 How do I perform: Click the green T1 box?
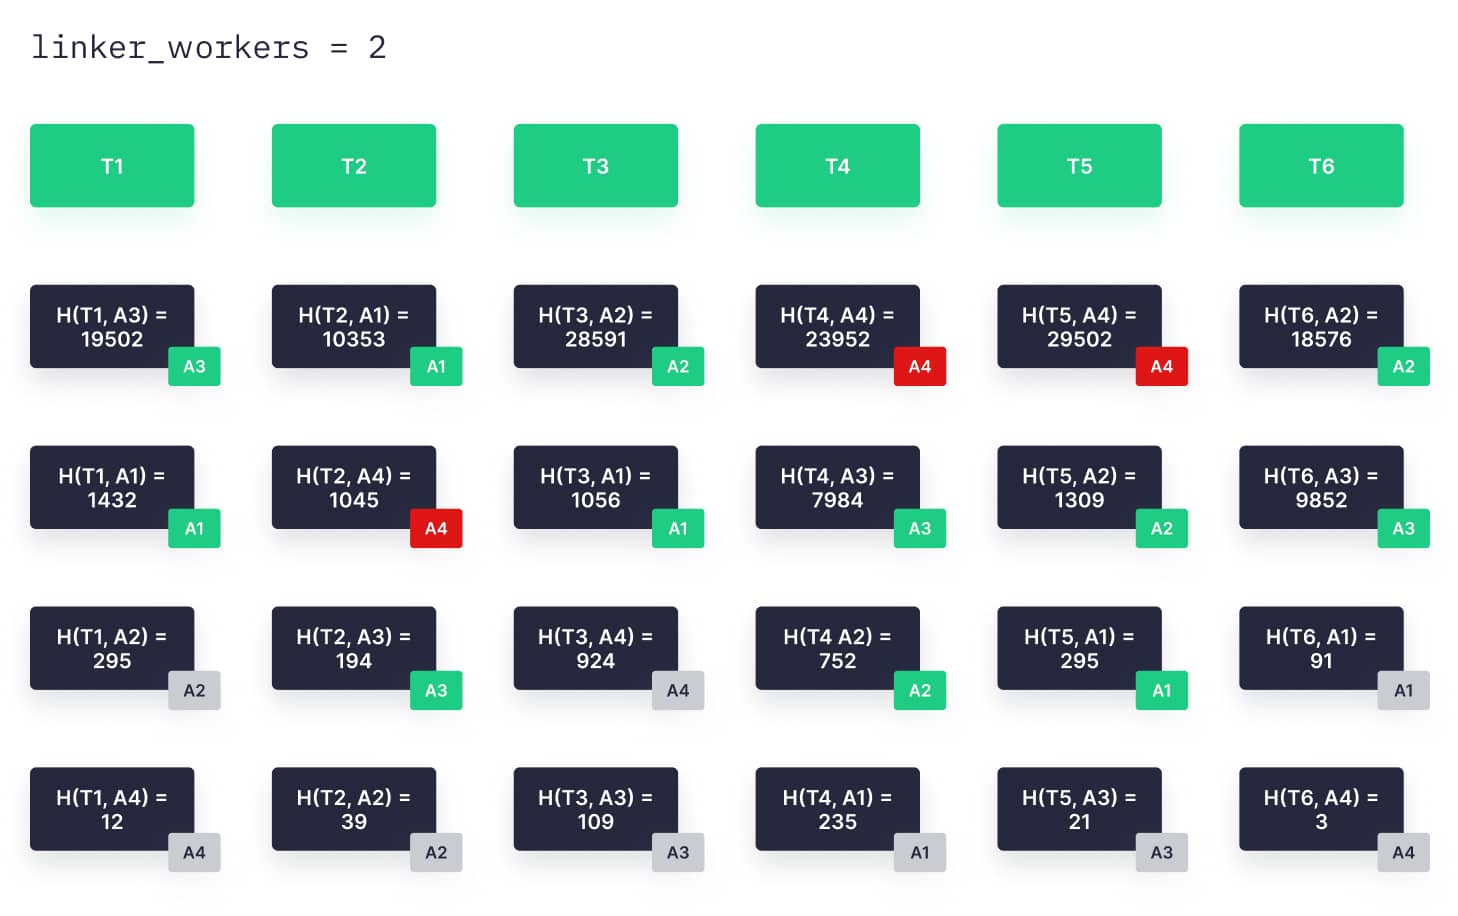click(112, 166)
